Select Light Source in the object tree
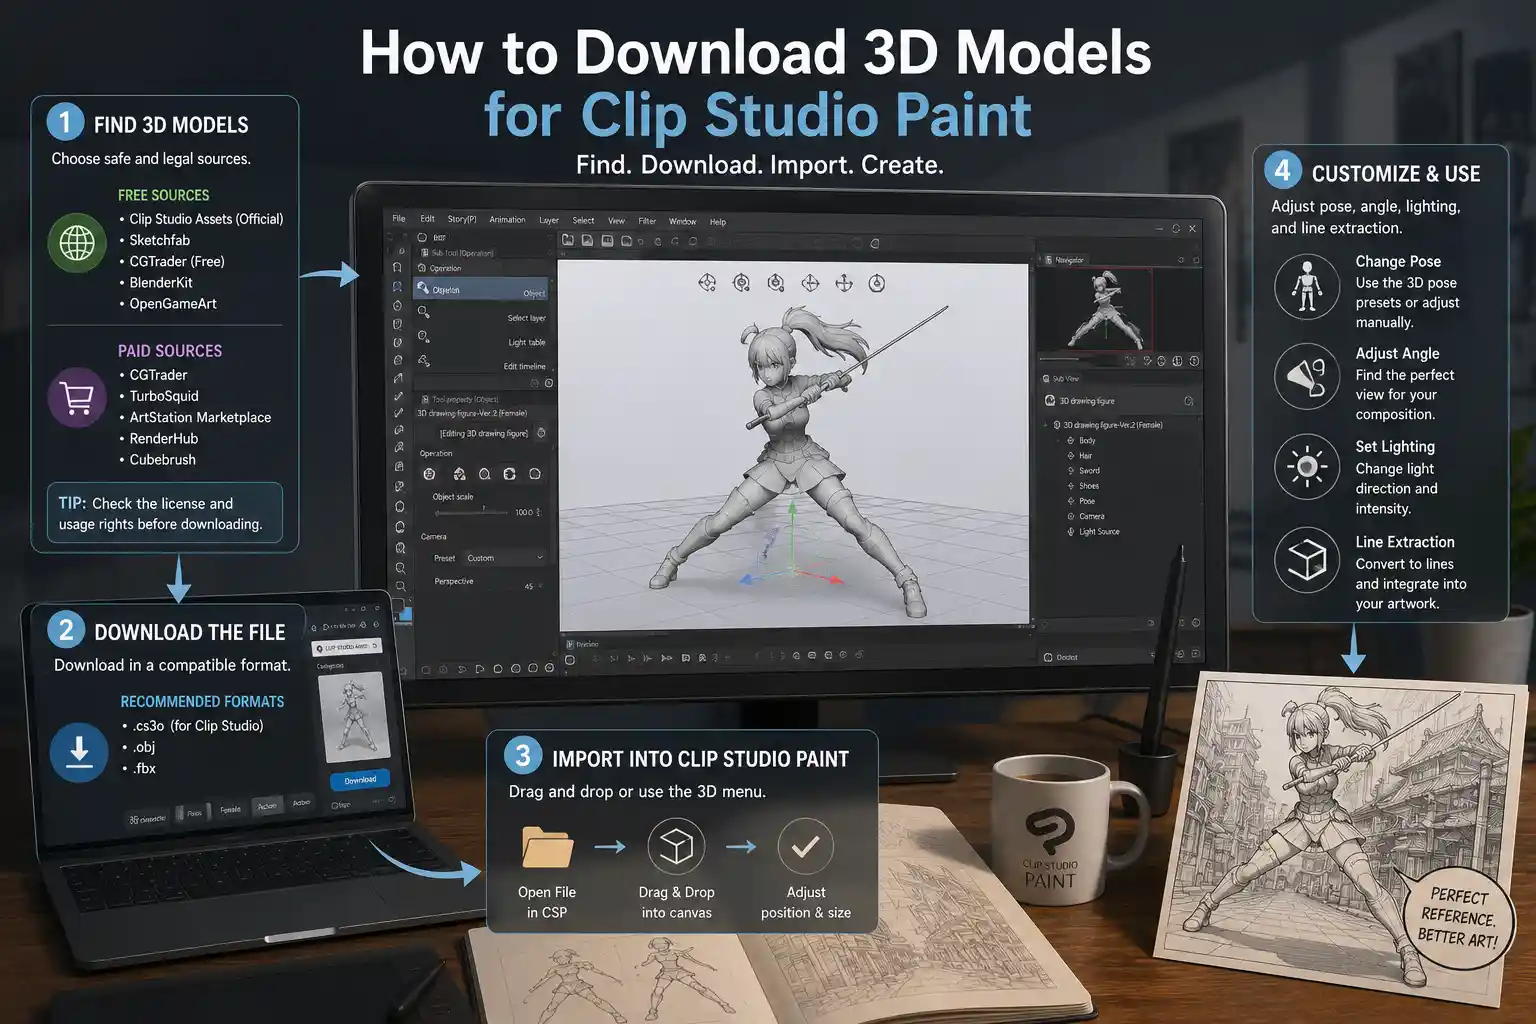This screenshot has height=1024, width=1536. point(1099,532)
